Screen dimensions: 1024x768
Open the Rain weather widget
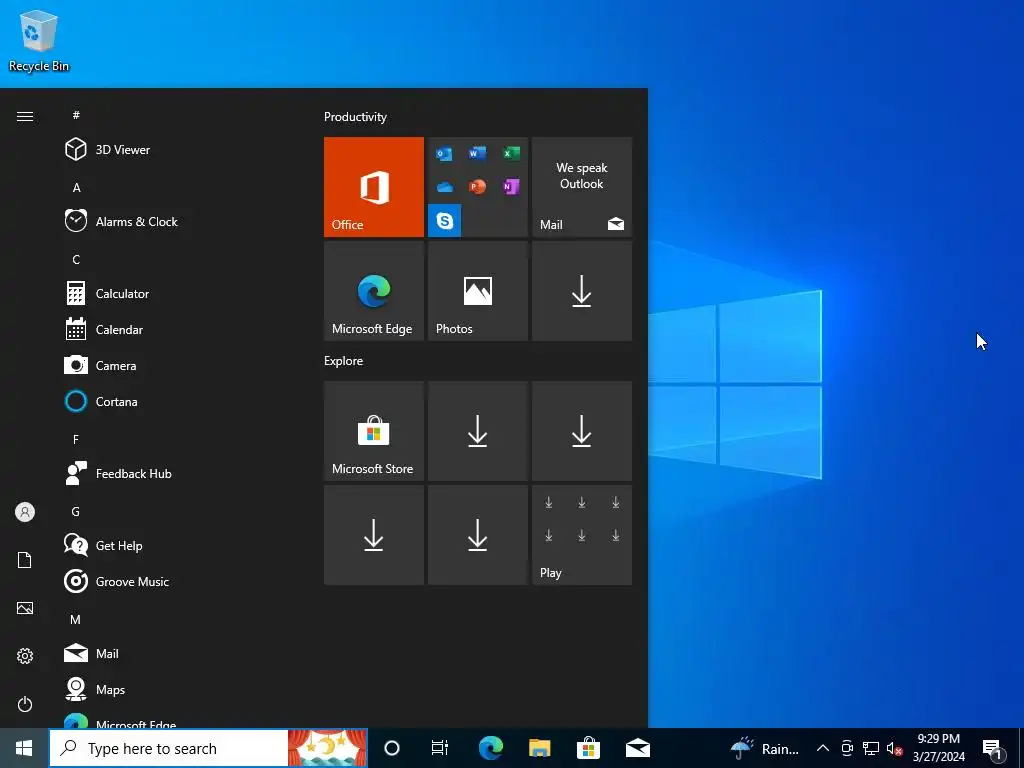[765, 748]
